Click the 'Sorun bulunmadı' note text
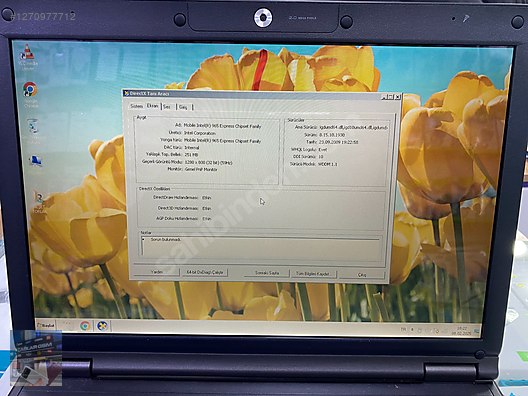Image resolution: width=528 pixels, height=396 pixels. 166,239
